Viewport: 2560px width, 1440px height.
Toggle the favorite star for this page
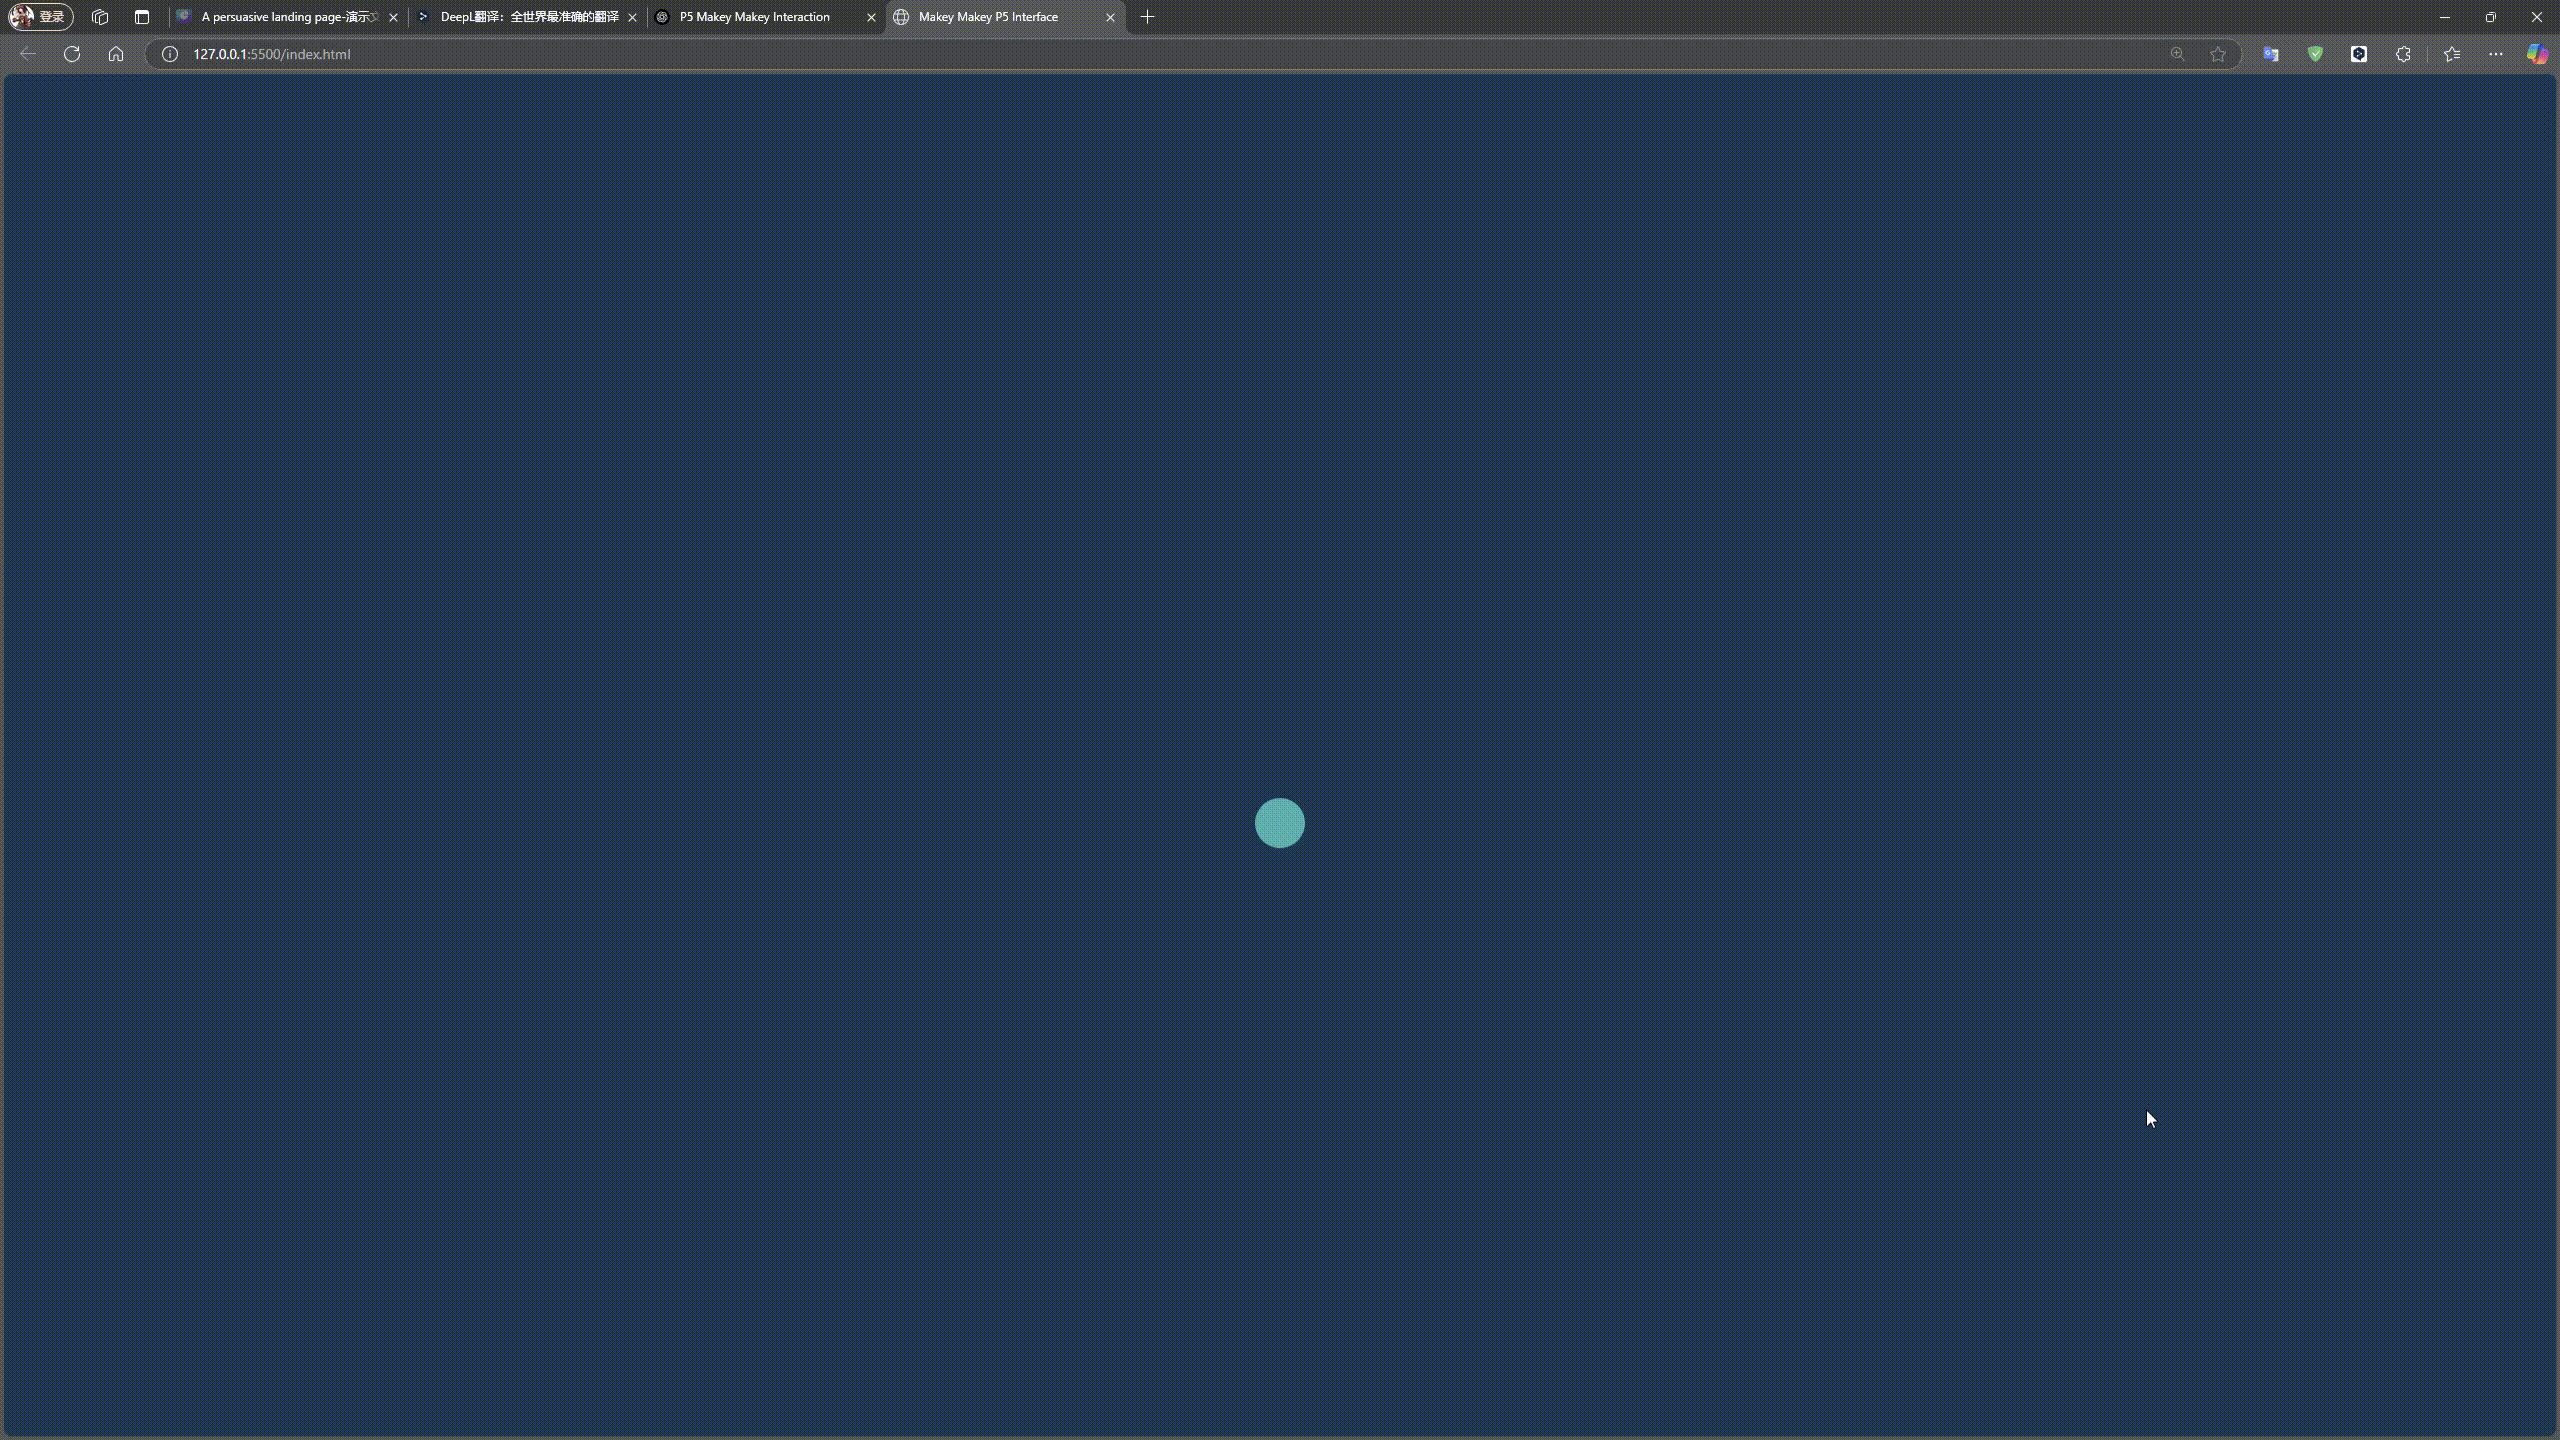pyautogui.click(x=2217, y=54)
